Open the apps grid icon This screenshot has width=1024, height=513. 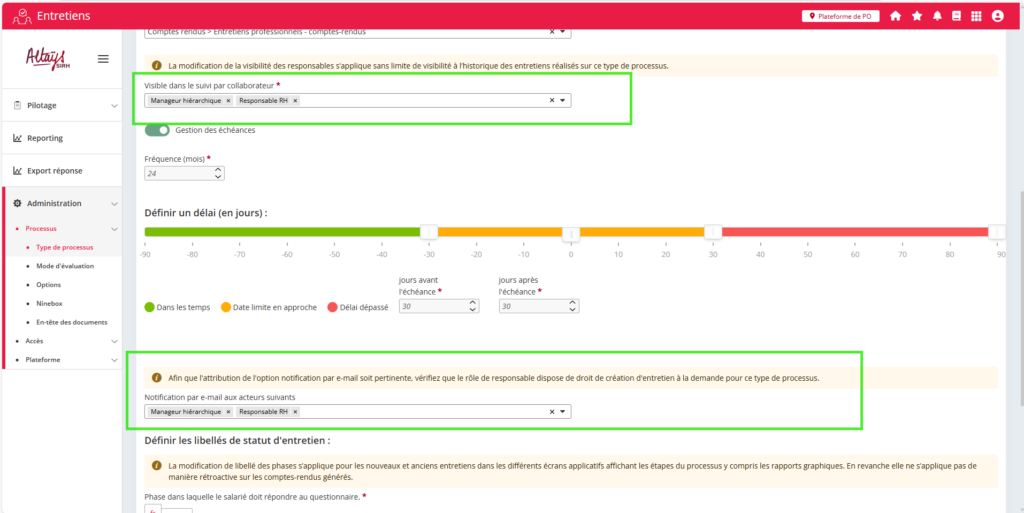976,16
